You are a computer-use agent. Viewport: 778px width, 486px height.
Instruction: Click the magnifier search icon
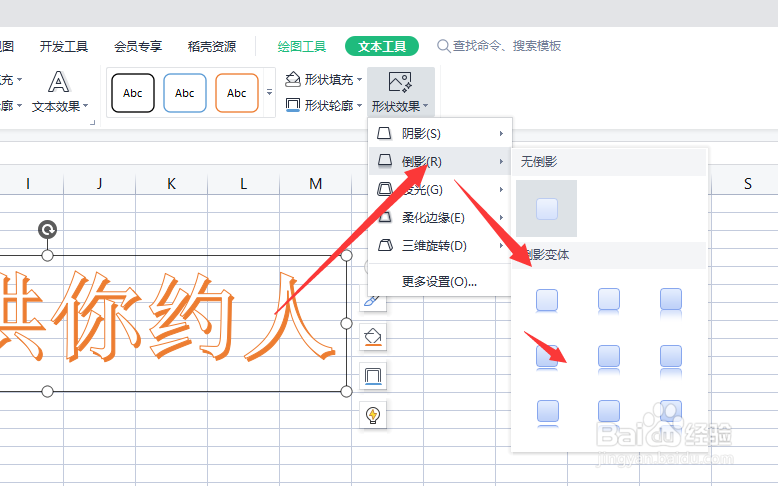point(443,46)
